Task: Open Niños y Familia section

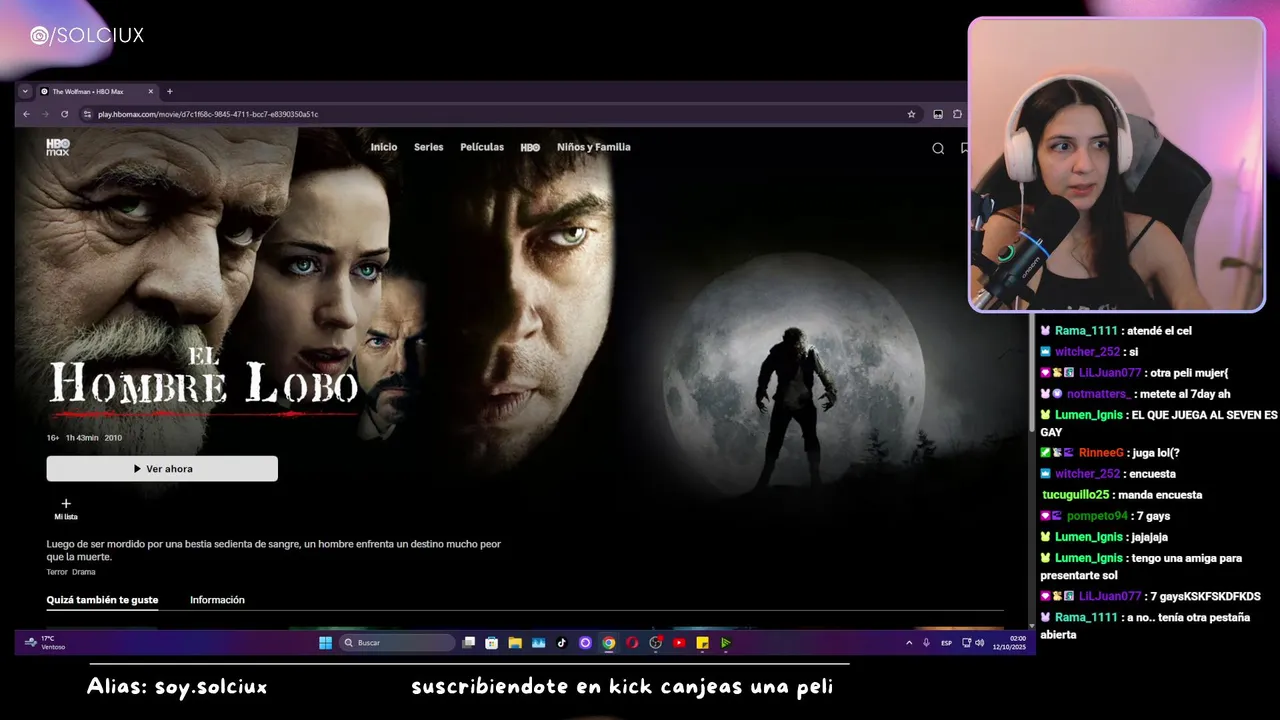Action: pos(594,147)
